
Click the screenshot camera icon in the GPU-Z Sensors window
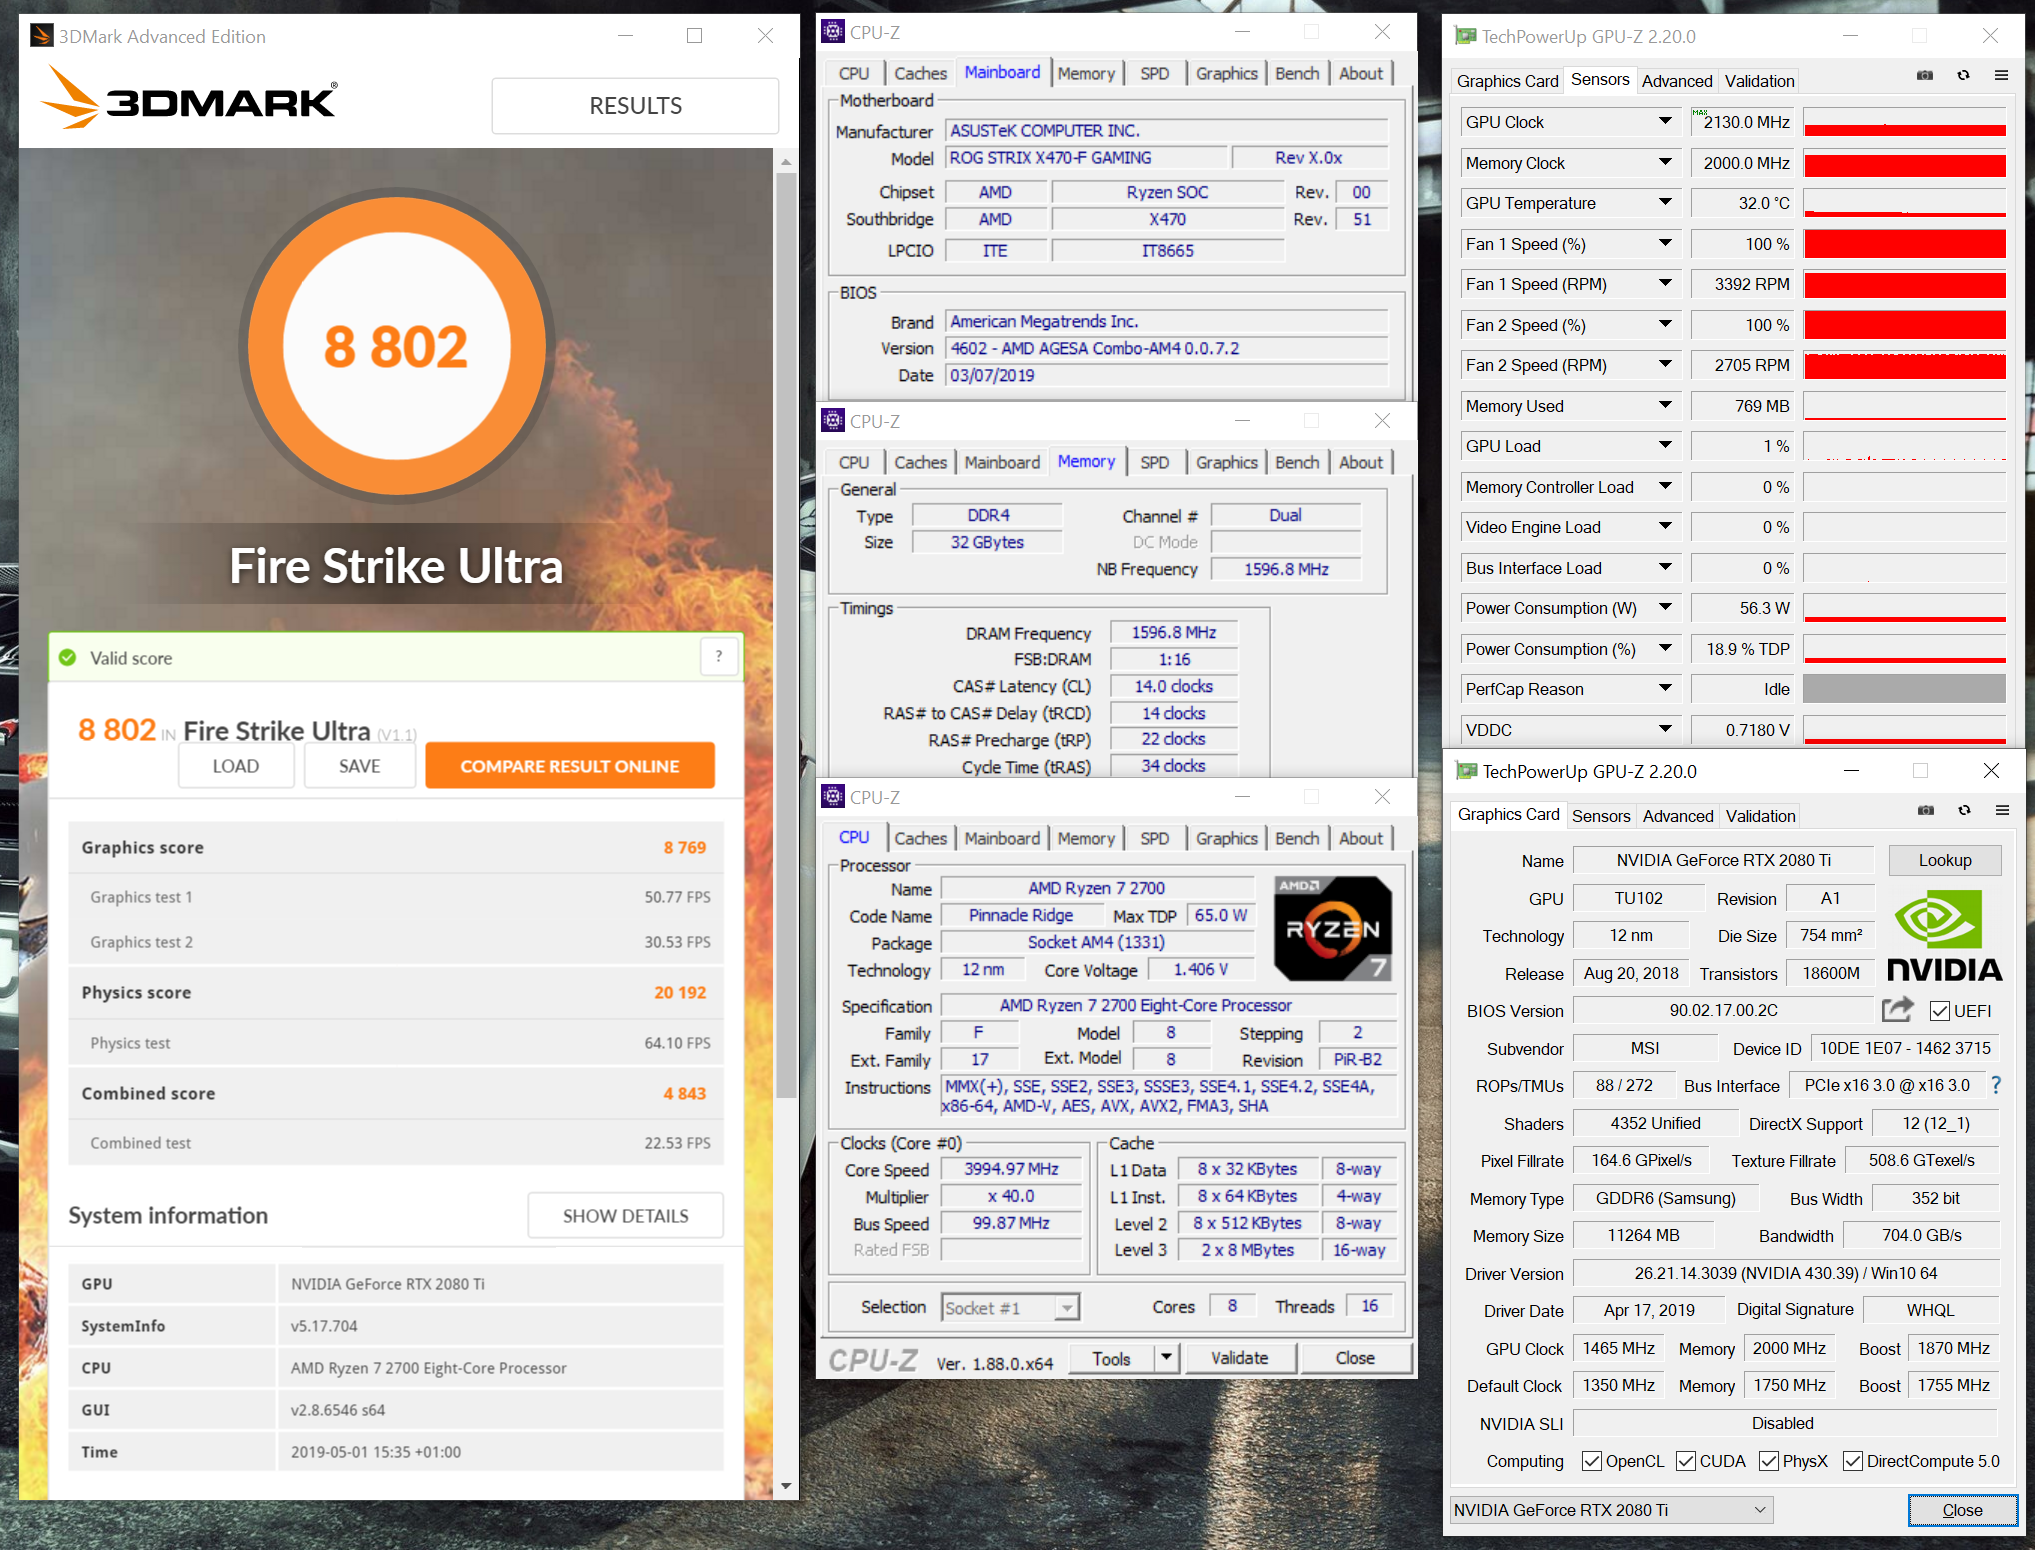1924,76
